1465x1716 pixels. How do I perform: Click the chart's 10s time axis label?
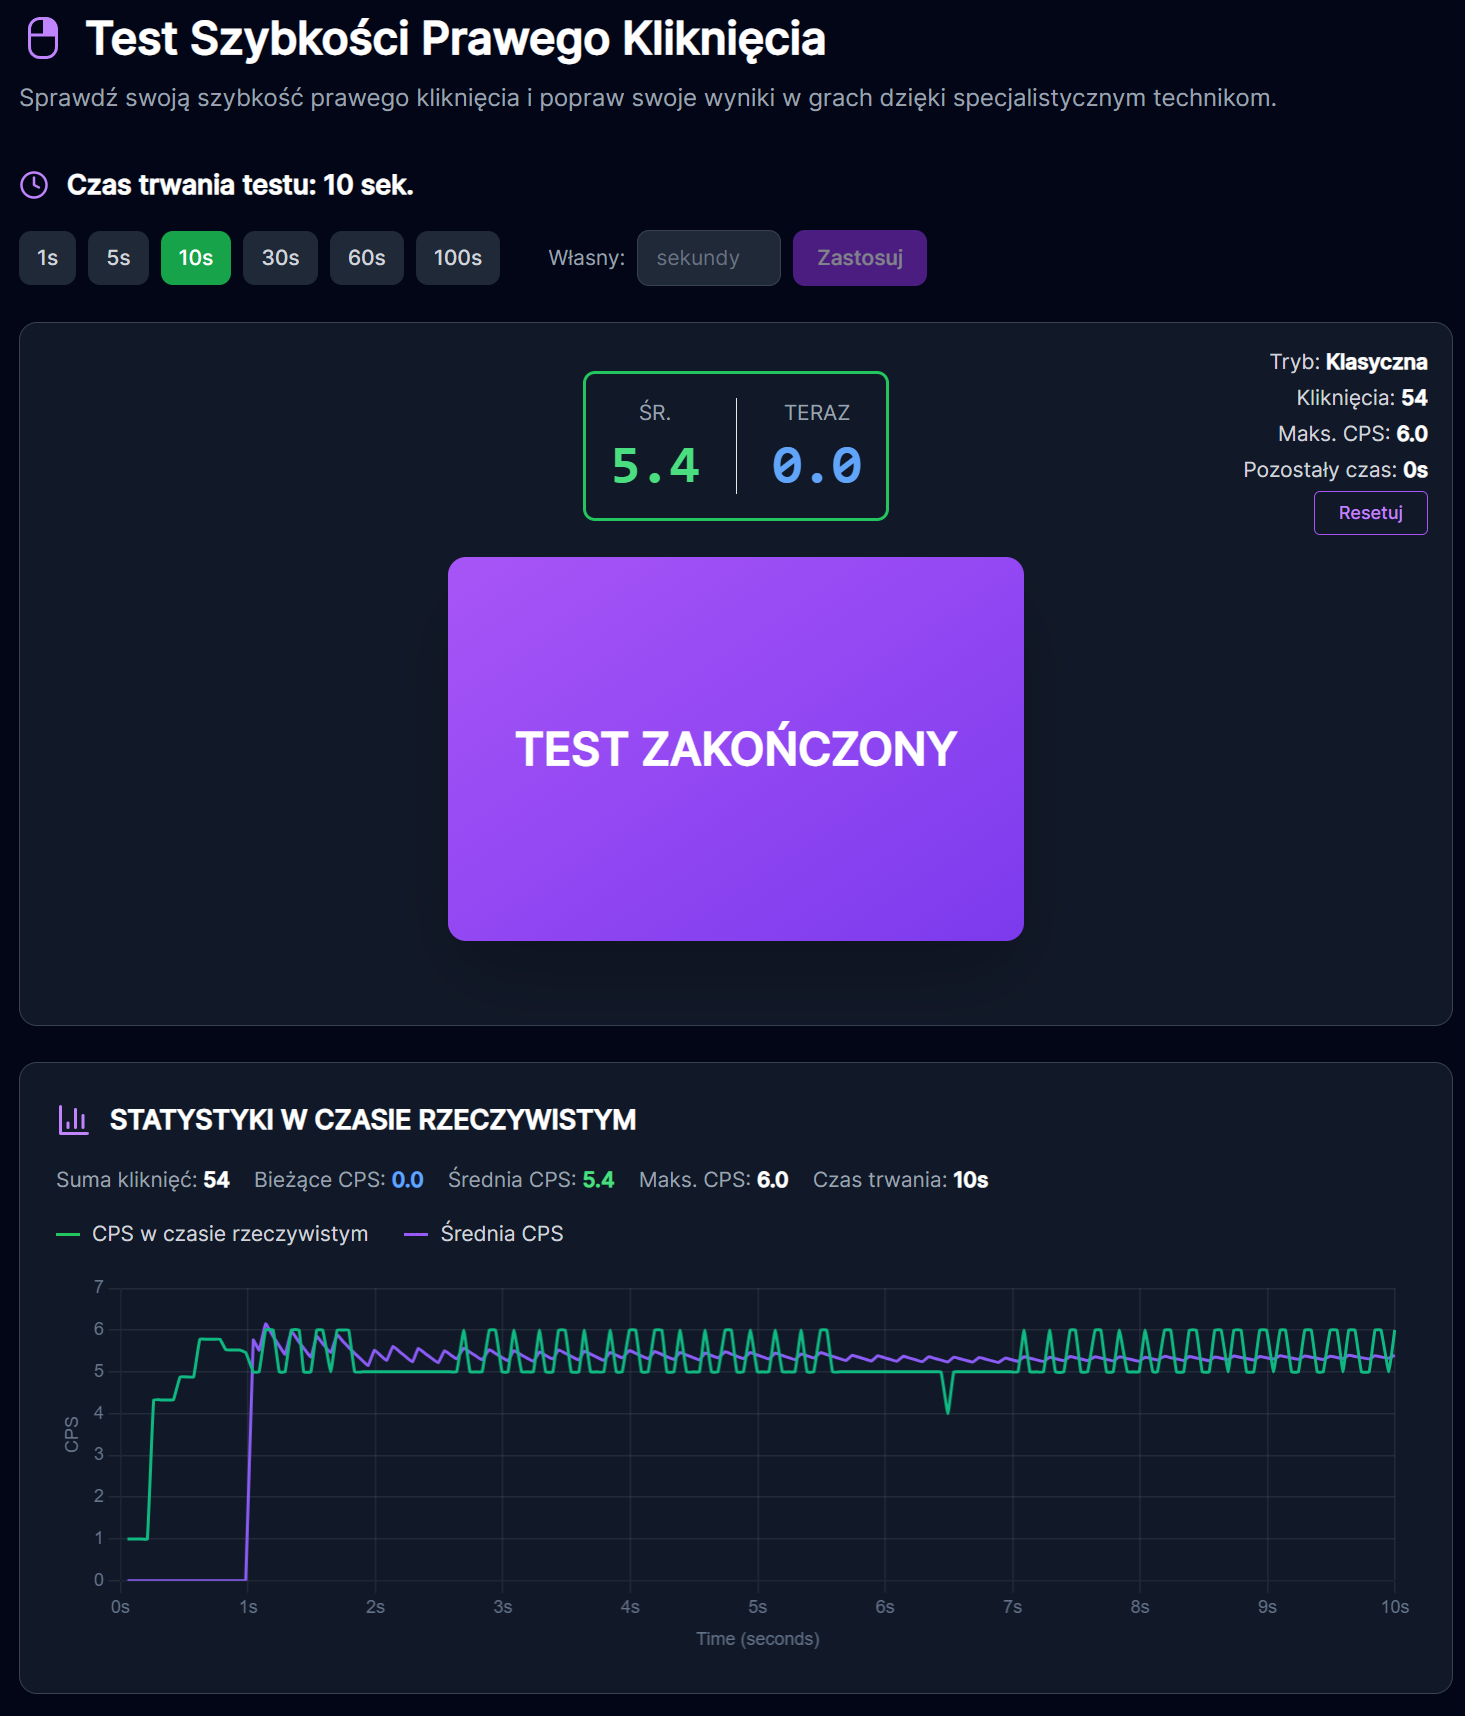[1394, 1607]
